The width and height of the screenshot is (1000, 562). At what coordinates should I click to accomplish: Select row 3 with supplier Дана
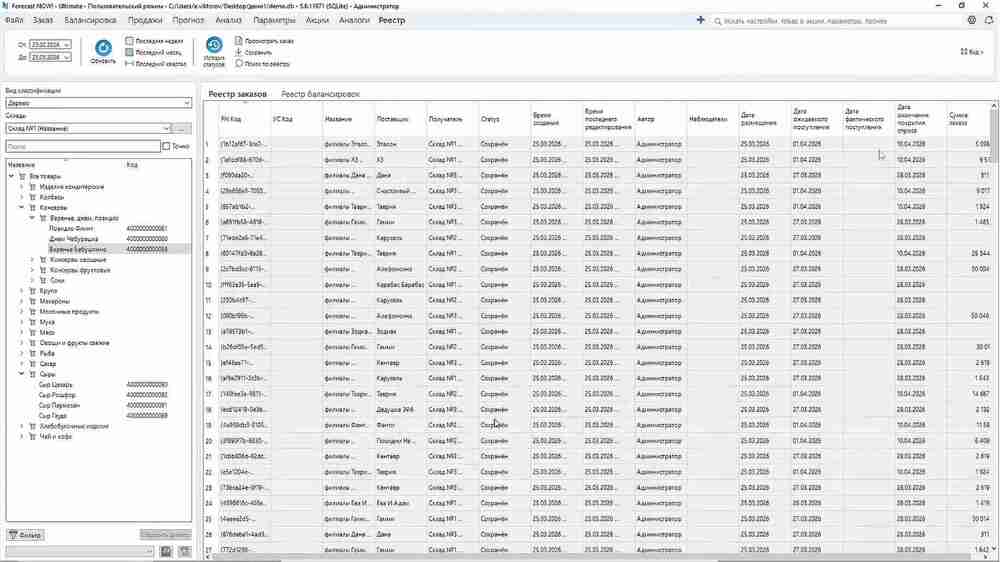pyautogui.click(x=597, y=175)
